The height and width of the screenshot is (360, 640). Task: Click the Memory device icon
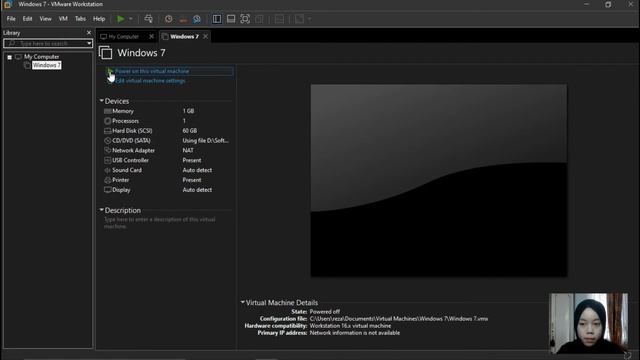point(108,111)
